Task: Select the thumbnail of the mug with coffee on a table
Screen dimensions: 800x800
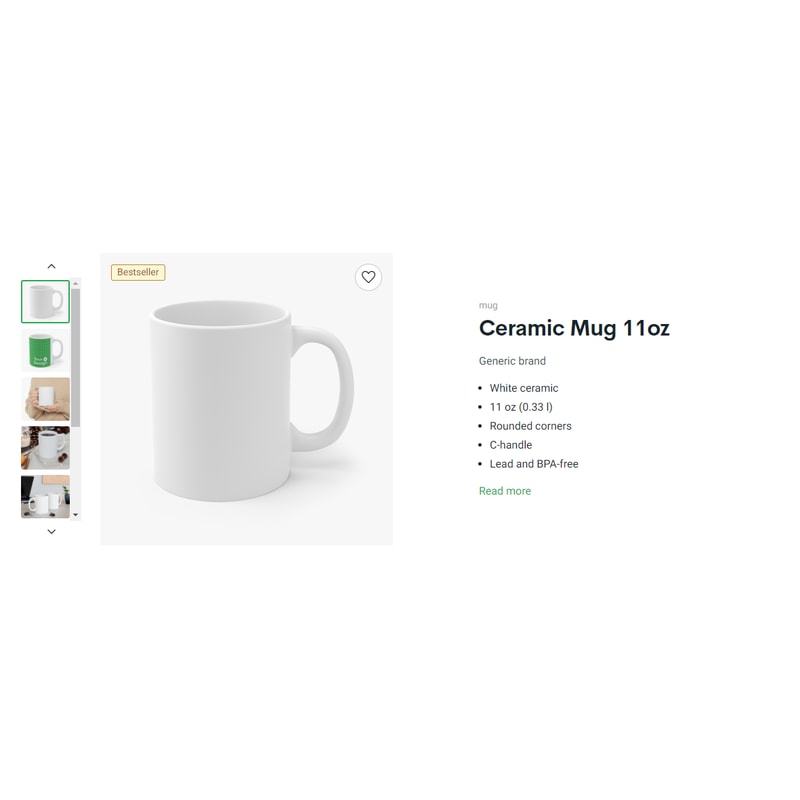Action: click(x=45, y=448)
